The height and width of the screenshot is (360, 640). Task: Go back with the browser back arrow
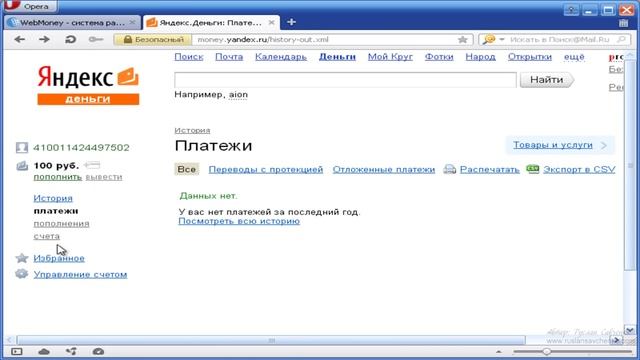(x=20, y=40)
